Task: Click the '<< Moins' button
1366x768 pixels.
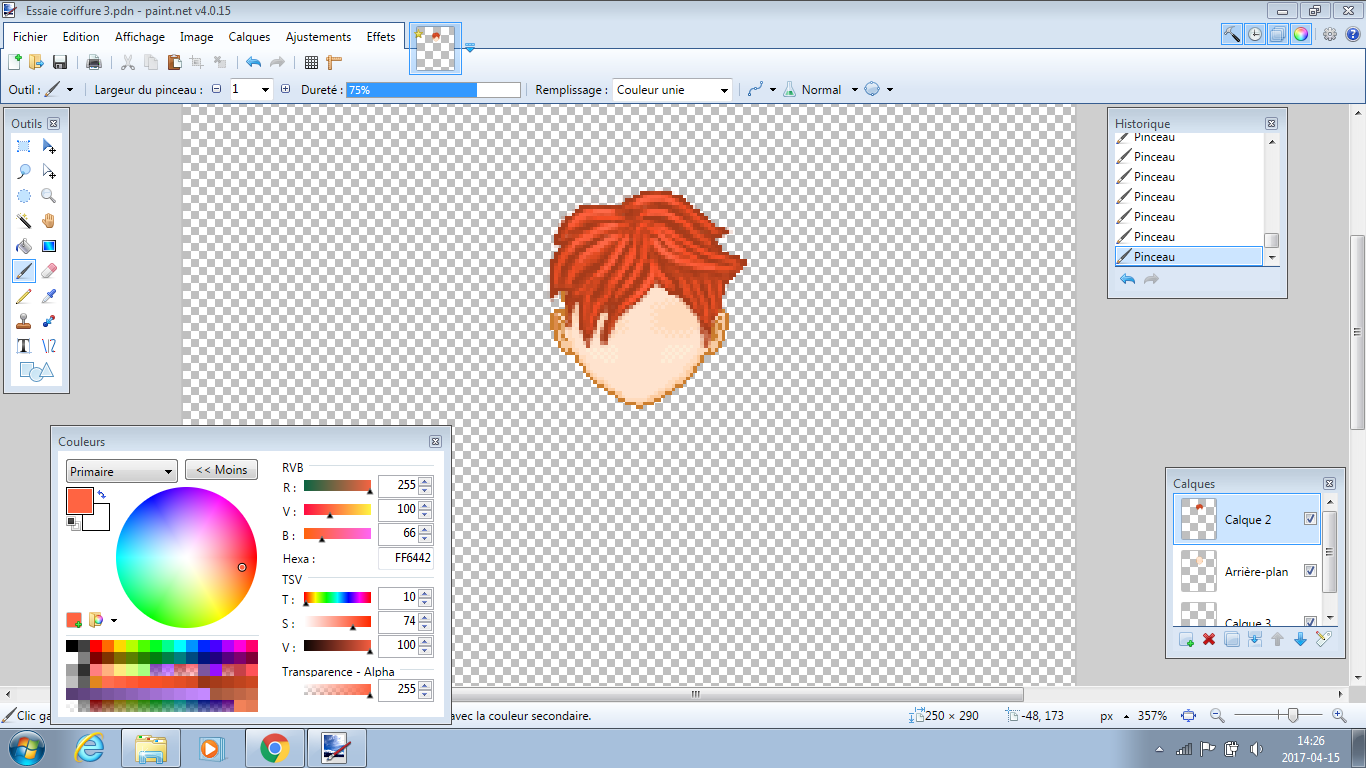Action: pyautogui.click(x=221, y=470)
